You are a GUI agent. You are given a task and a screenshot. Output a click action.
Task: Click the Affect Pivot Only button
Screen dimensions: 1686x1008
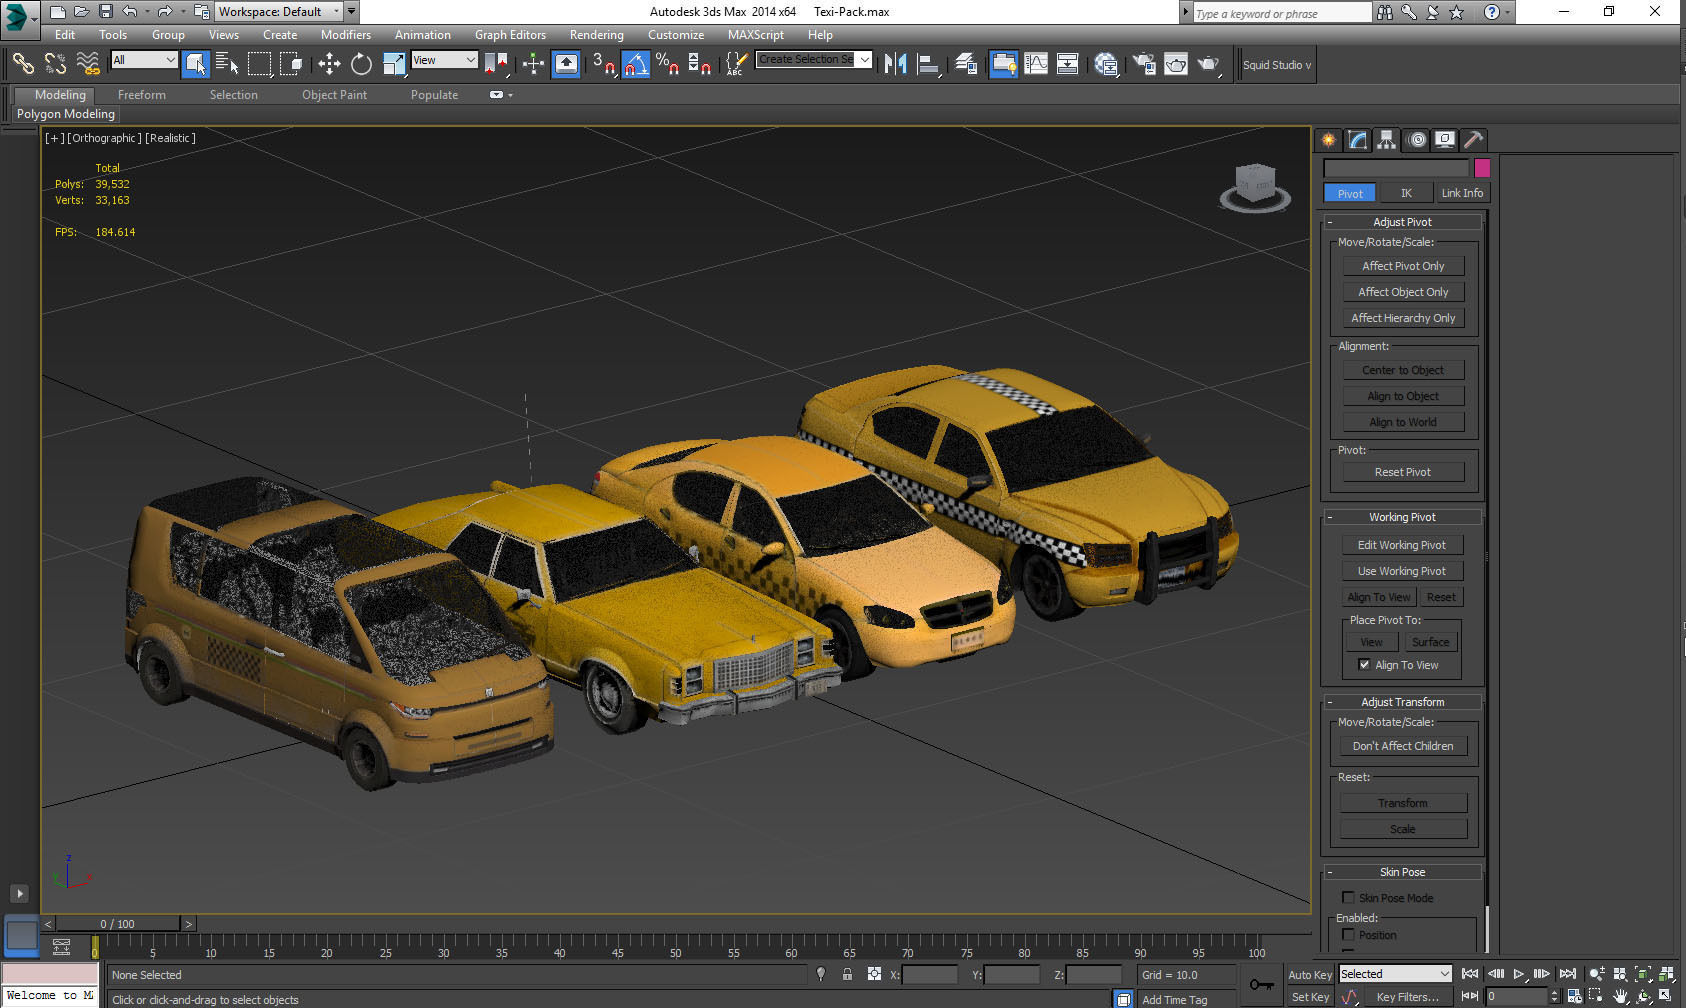(1403, 266)
